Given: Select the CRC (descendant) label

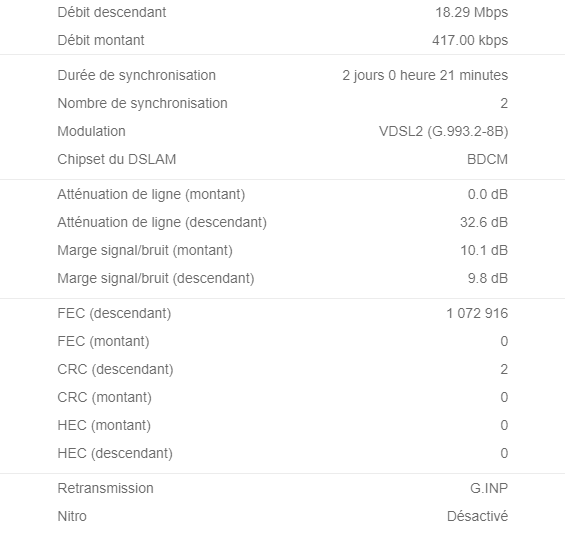Looking at the screenshot, I should tap(115, 369).
